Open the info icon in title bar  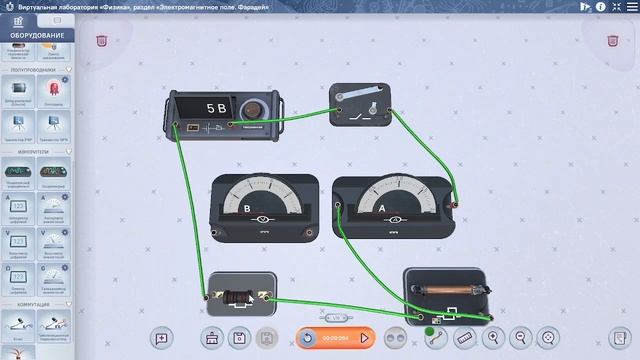pos(600,7)
